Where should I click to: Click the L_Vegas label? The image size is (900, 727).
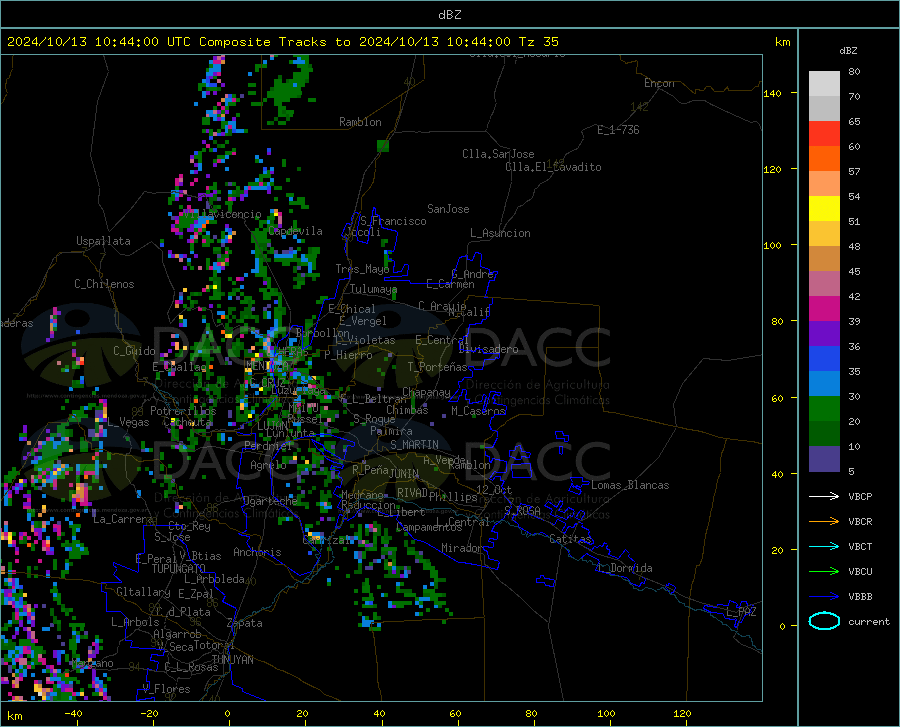point(128,422)
